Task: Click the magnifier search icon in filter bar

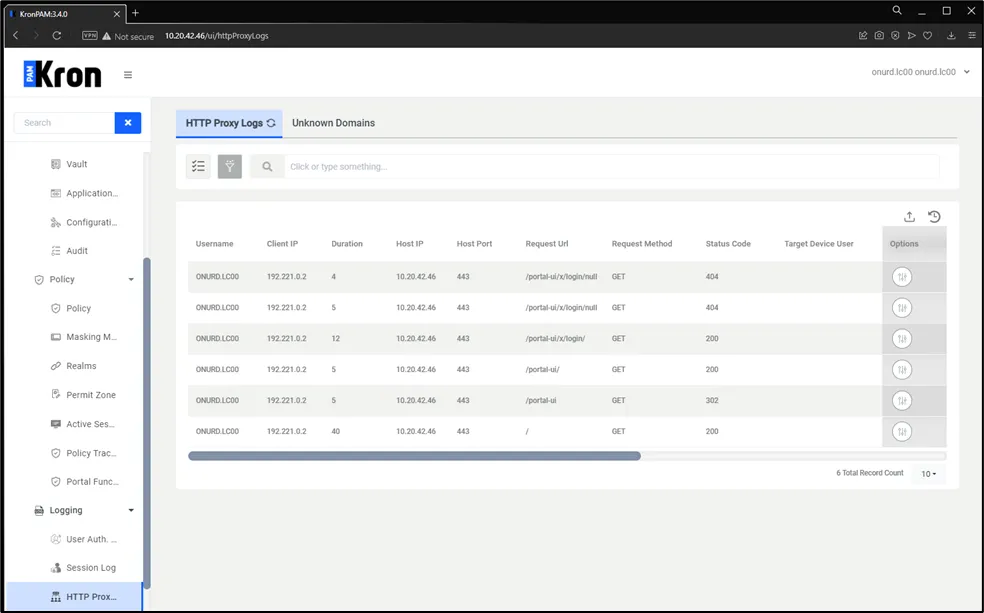Action: click(267, 166)
